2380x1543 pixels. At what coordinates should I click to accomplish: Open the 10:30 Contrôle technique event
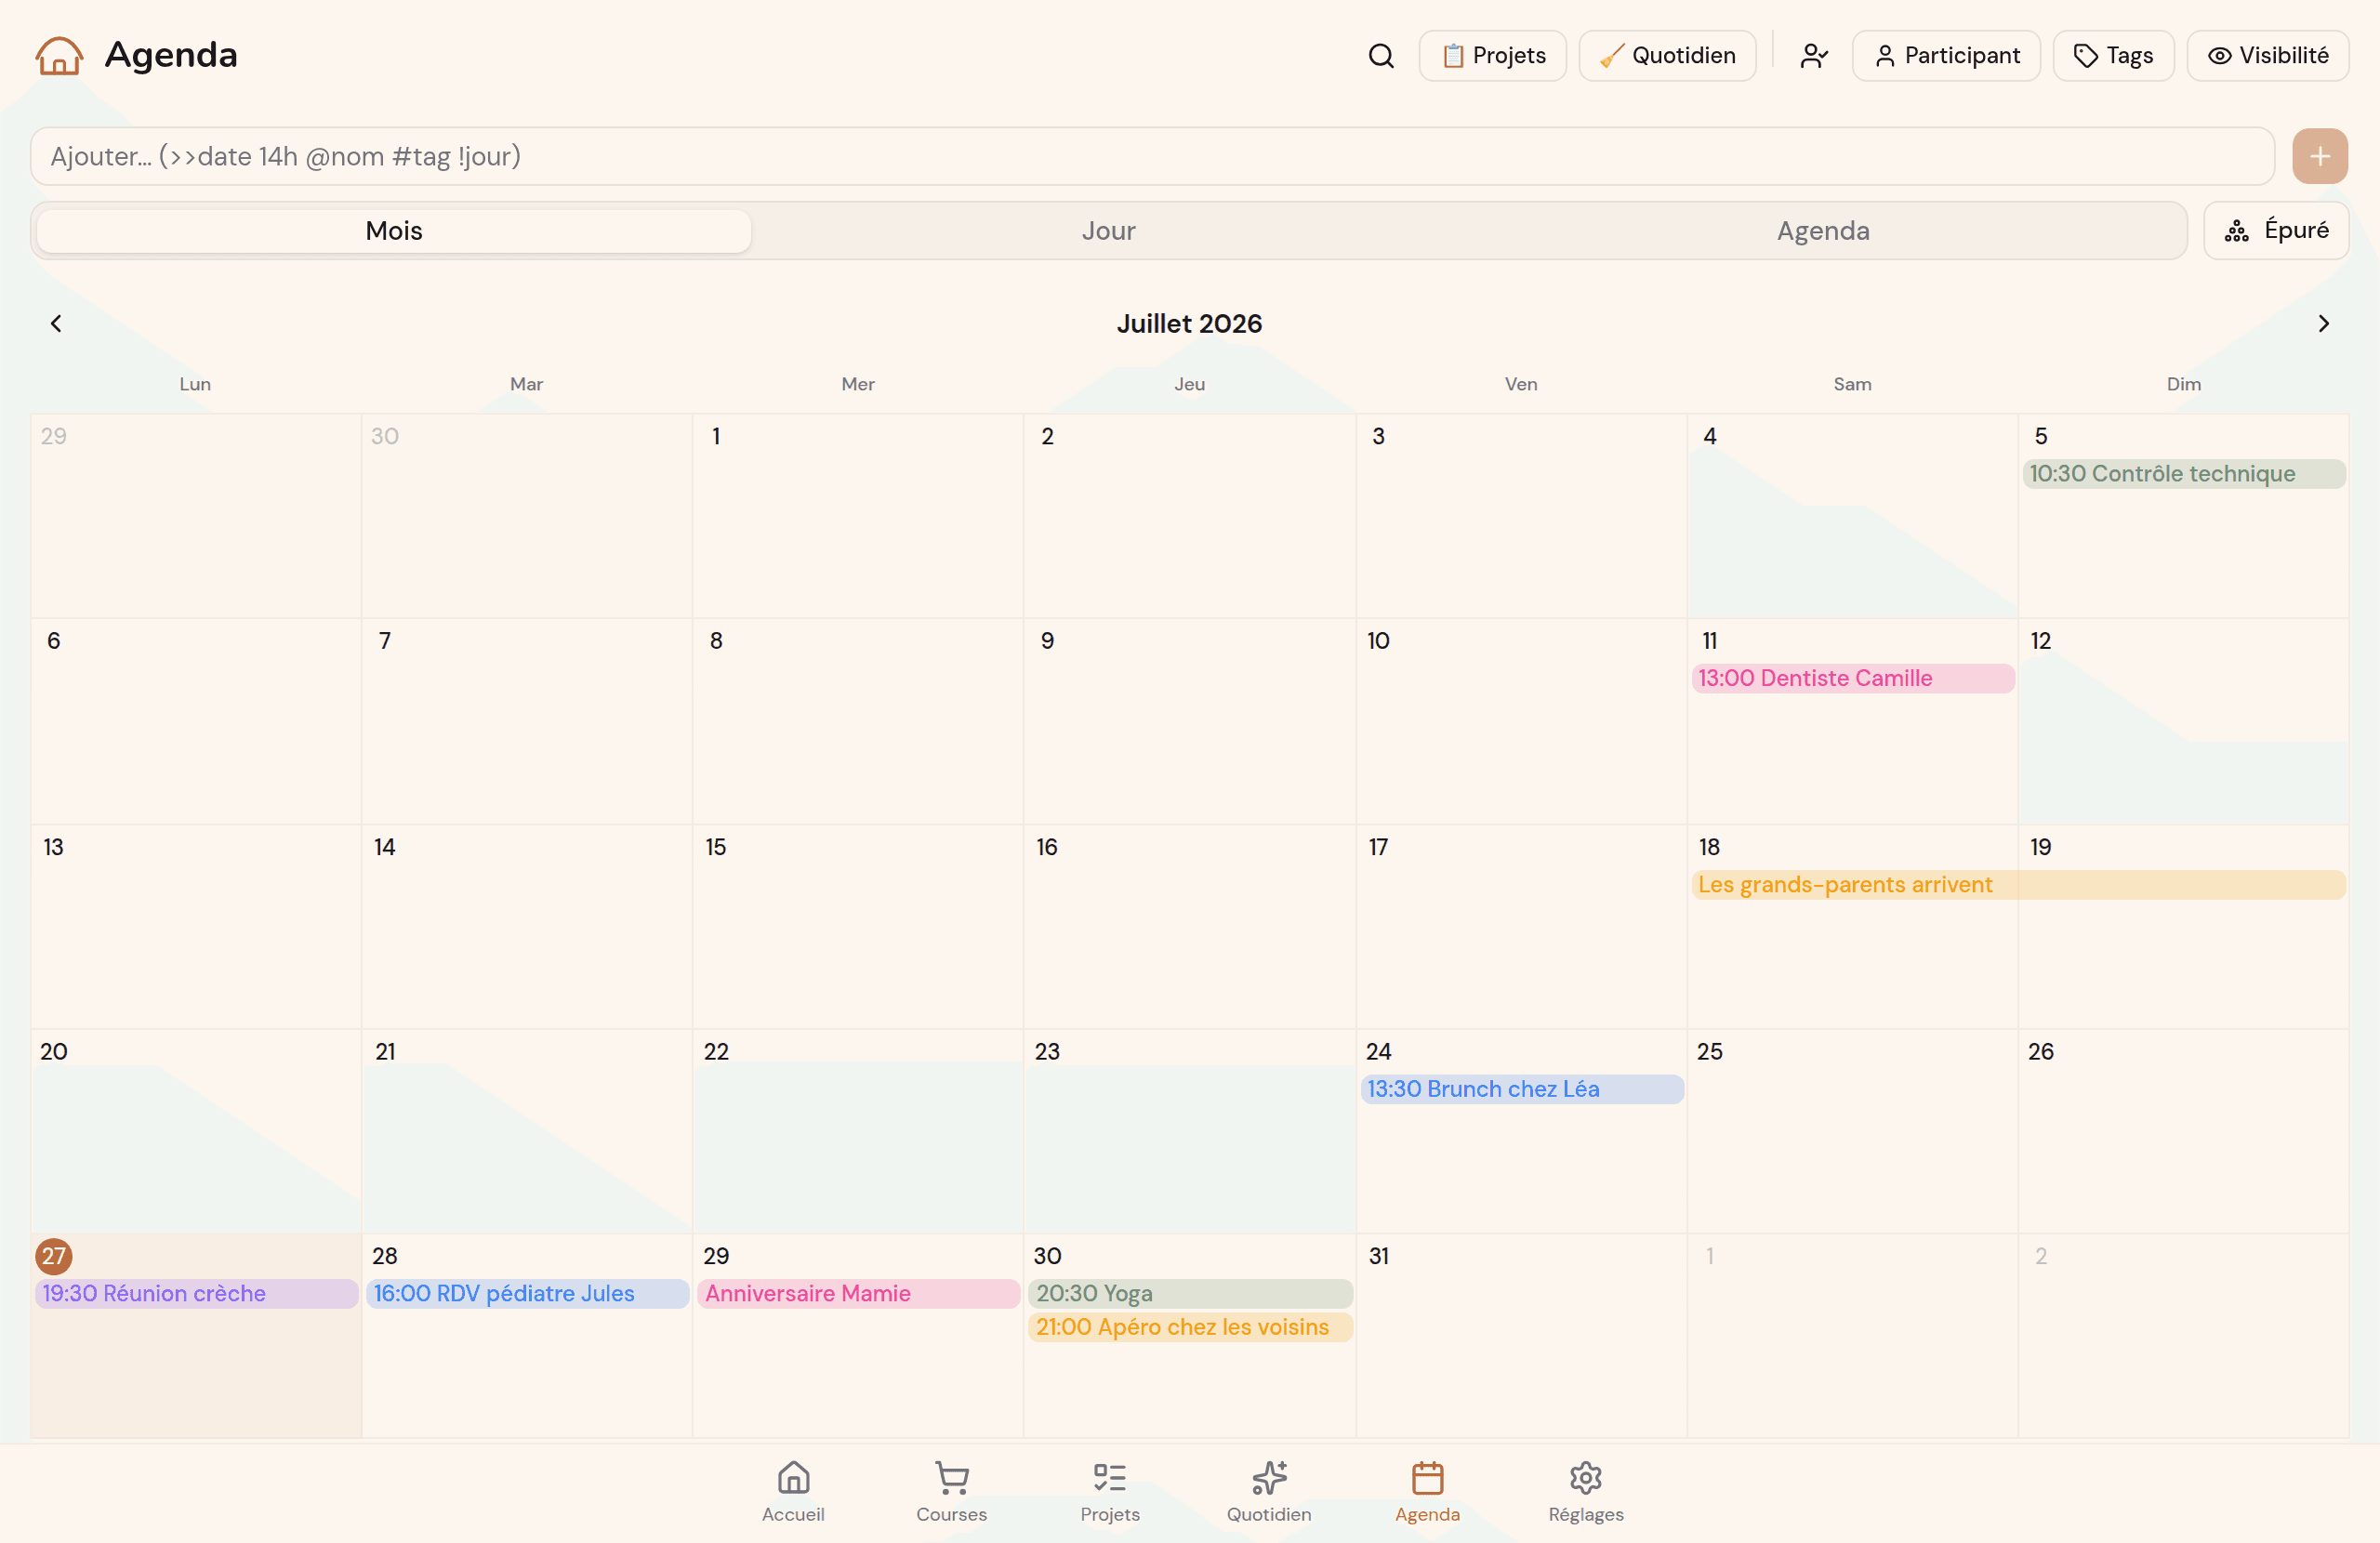coord(2183,474)
